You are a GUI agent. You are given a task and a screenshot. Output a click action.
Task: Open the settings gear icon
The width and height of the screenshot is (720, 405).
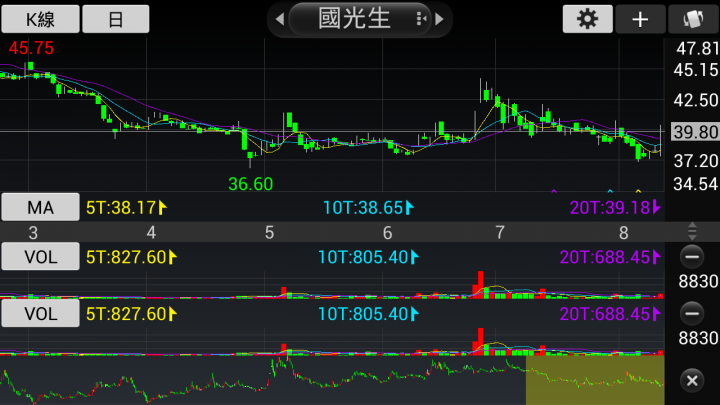587,19
